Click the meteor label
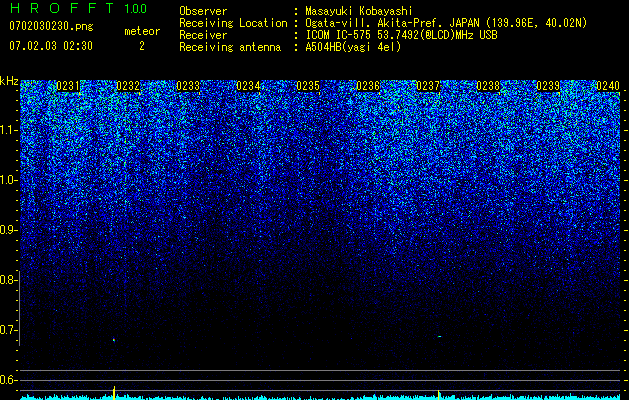This screenshot has height=400, width=629. coord(142,31)
